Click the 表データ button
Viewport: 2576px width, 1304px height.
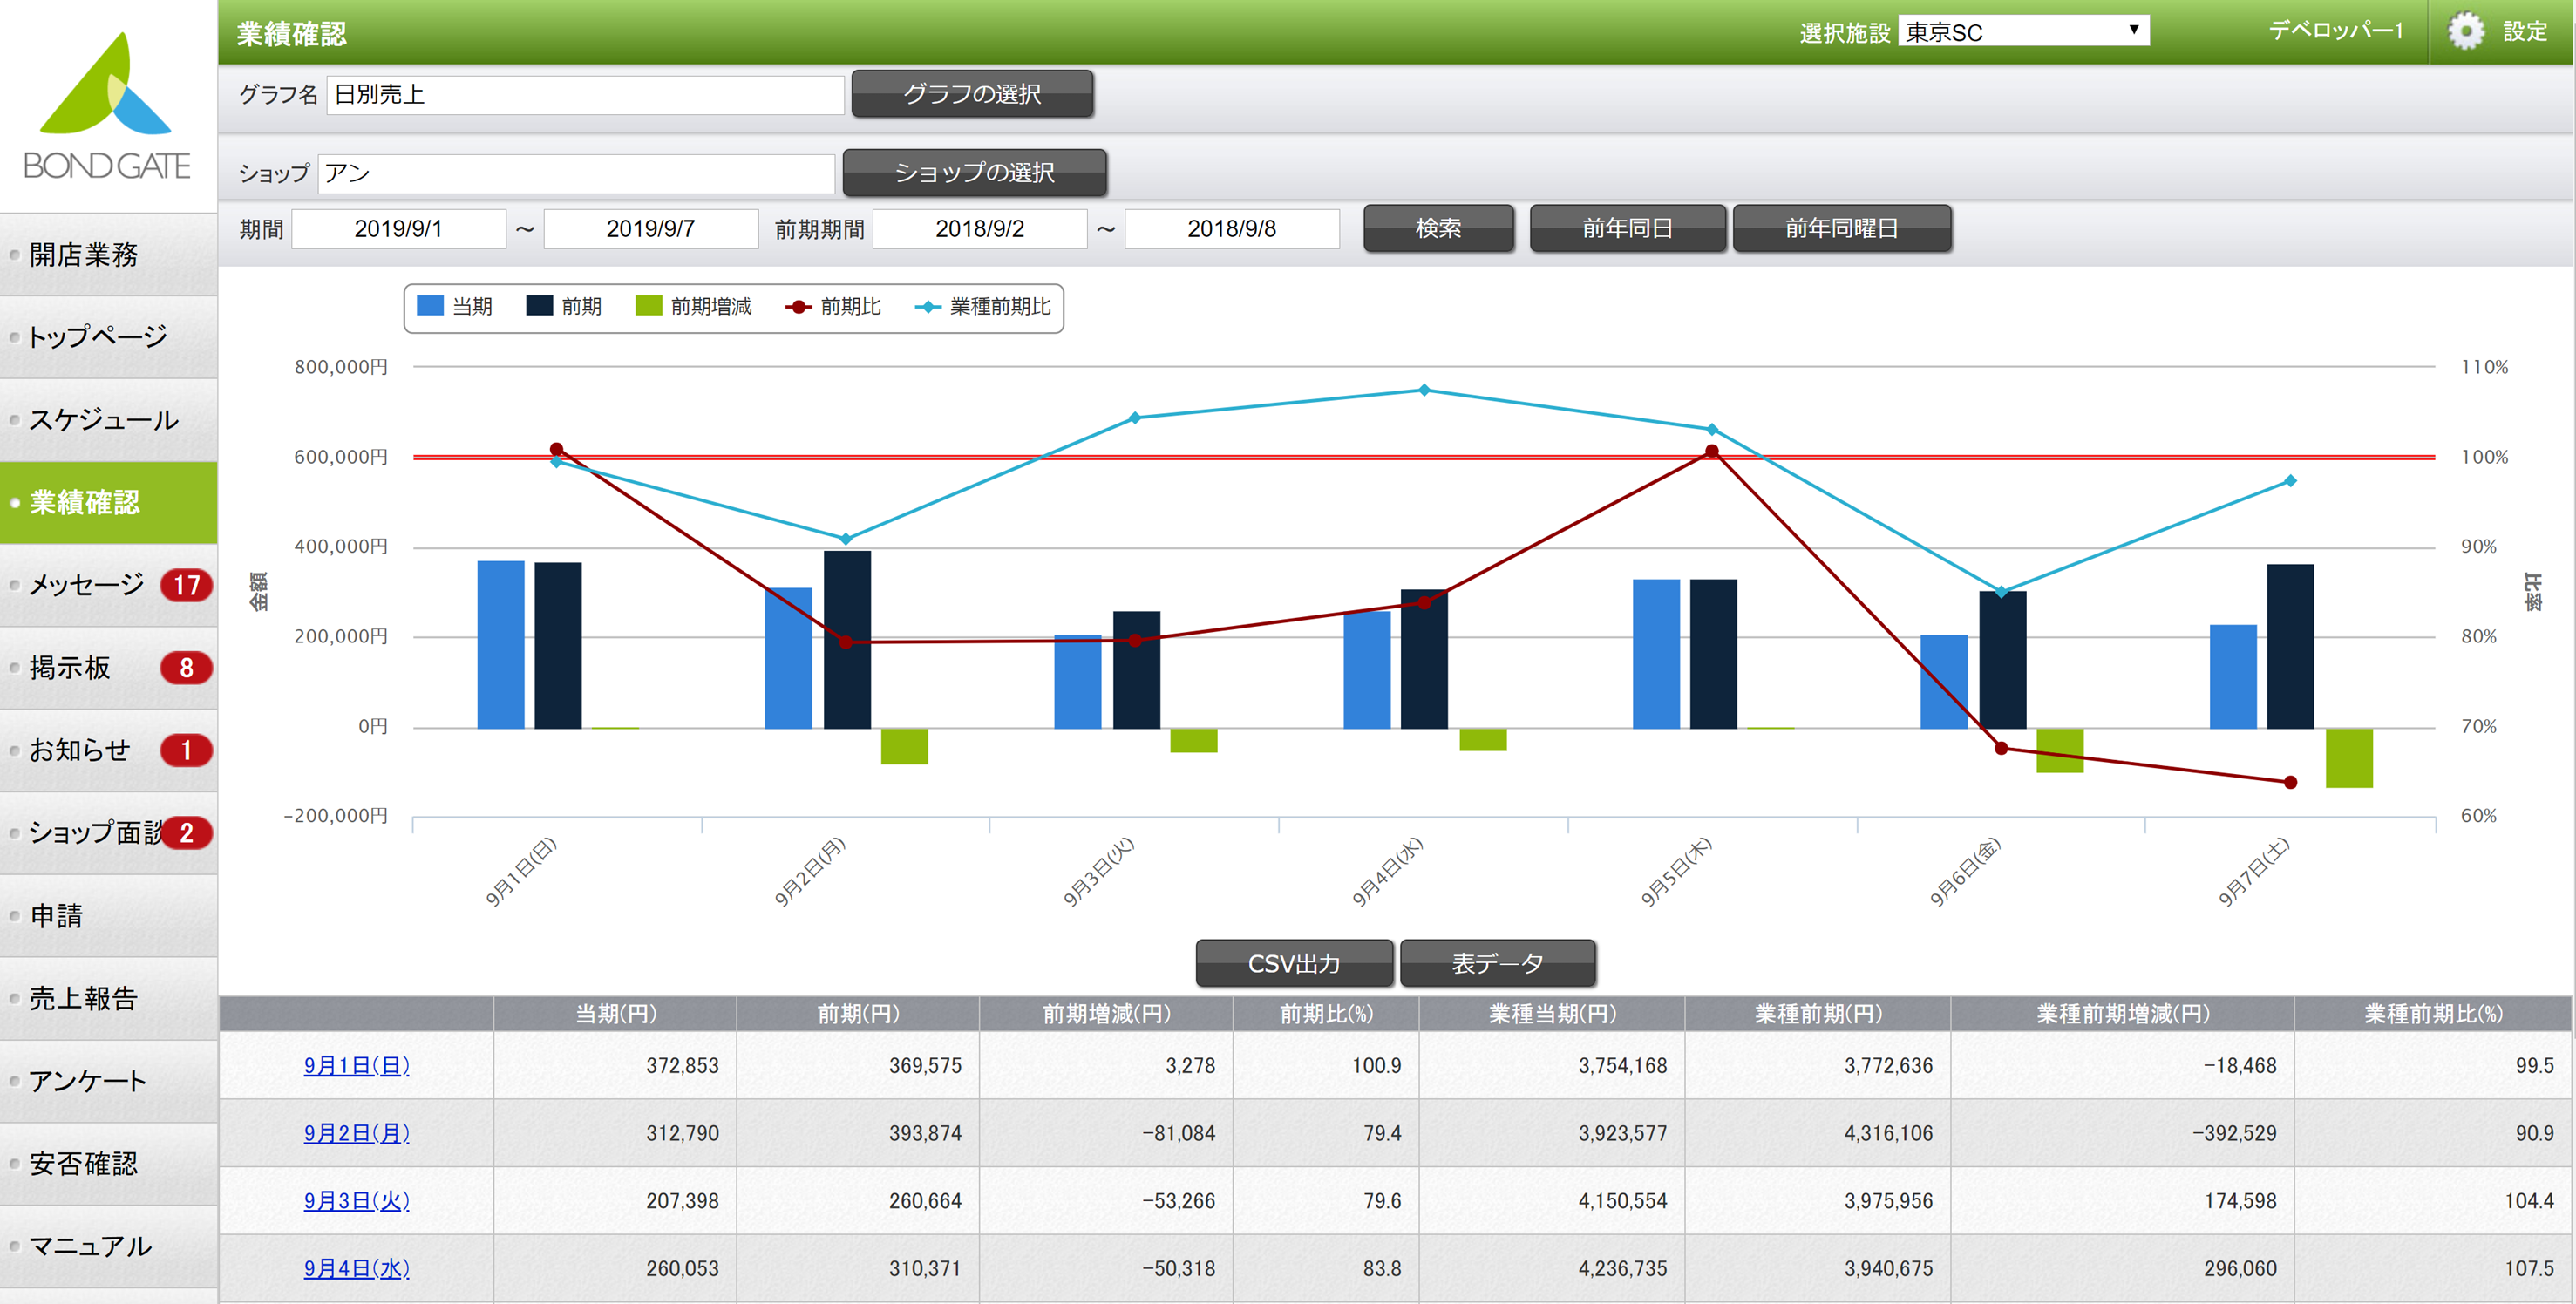point(1497,963)
